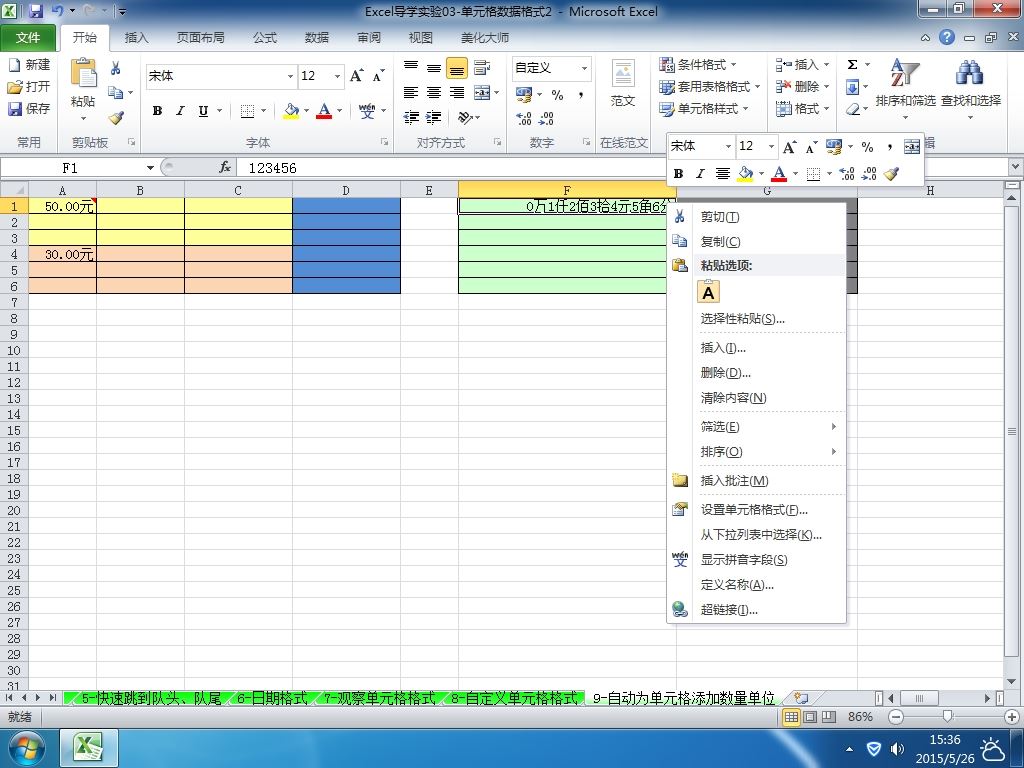Viewport: 1024px width, 768px height.
Task: Click the column D header
Action: tap(346, 190)
